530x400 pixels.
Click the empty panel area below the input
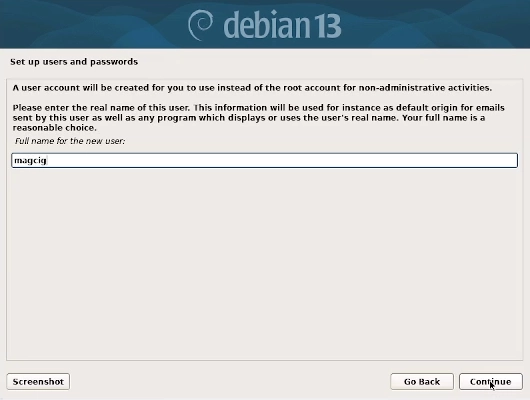pos(265,264)
